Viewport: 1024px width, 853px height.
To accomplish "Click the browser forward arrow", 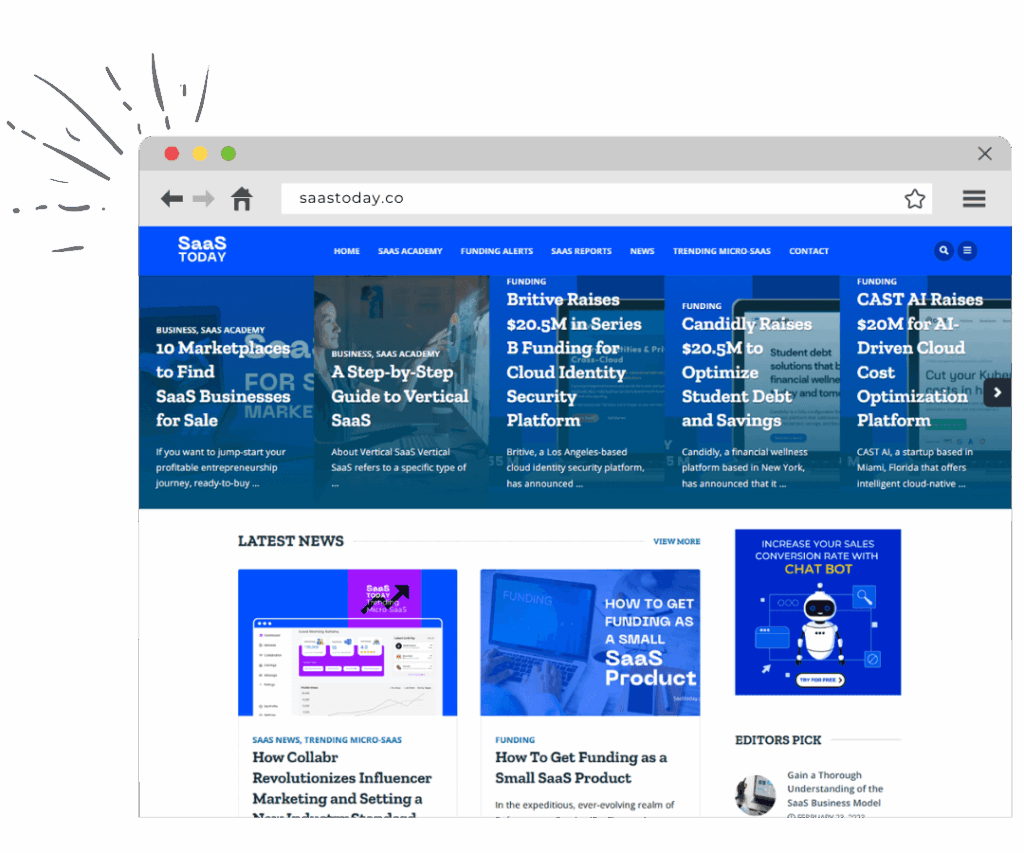I will point(204,199).
